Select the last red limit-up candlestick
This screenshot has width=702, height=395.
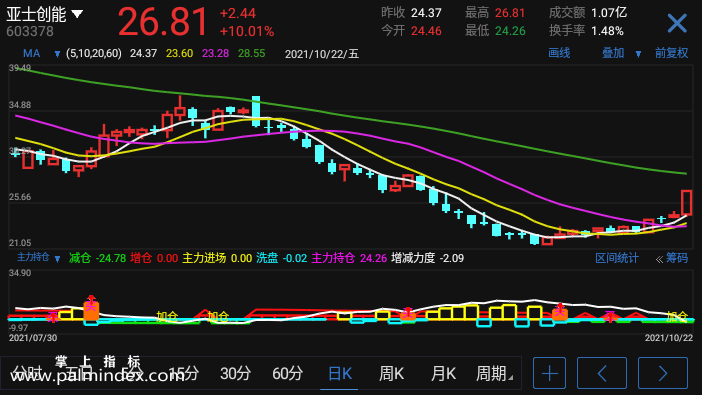686,202
